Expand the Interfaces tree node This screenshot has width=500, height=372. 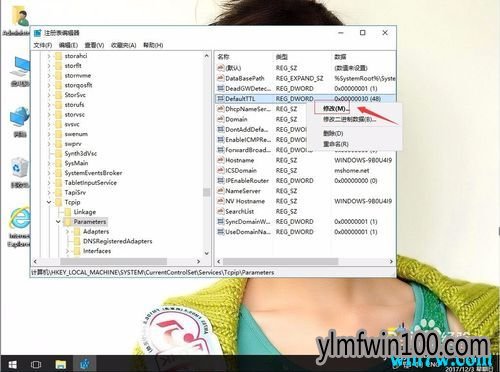[x=68, y=251]
